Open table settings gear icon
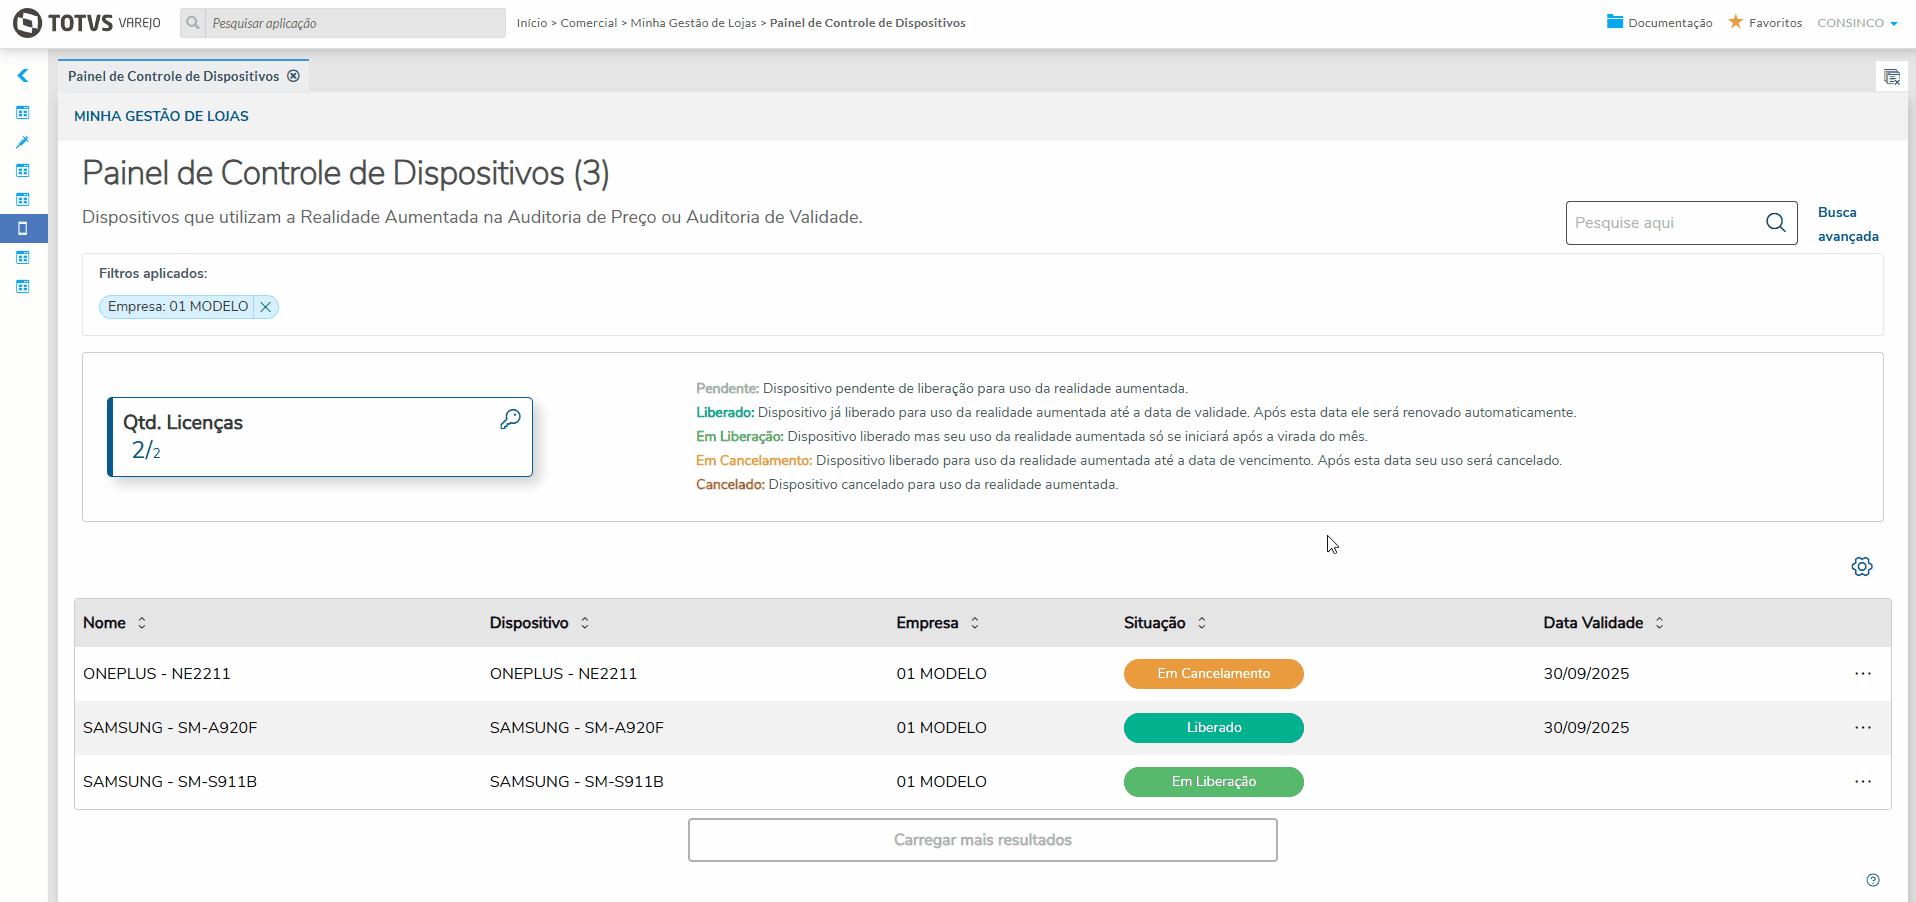Viewport: 1916px width, 902px height. [1861, 567]
